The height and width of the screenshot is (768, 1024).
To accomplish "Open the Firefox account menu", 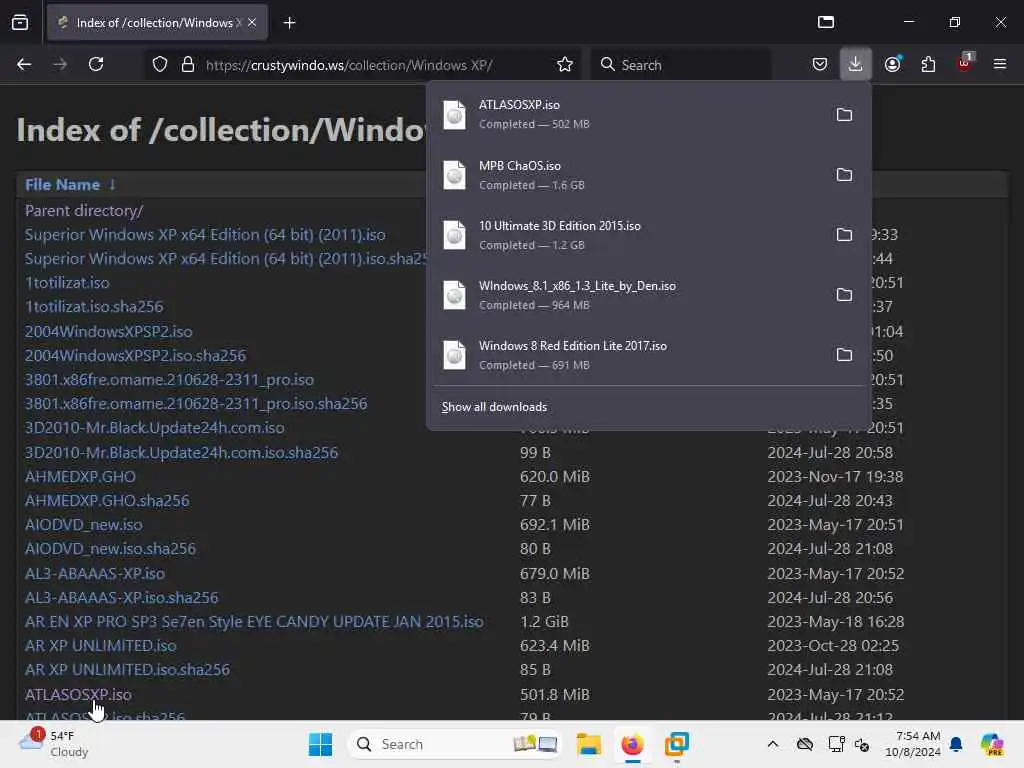I will pyautogui.click(x=893, y=64).
